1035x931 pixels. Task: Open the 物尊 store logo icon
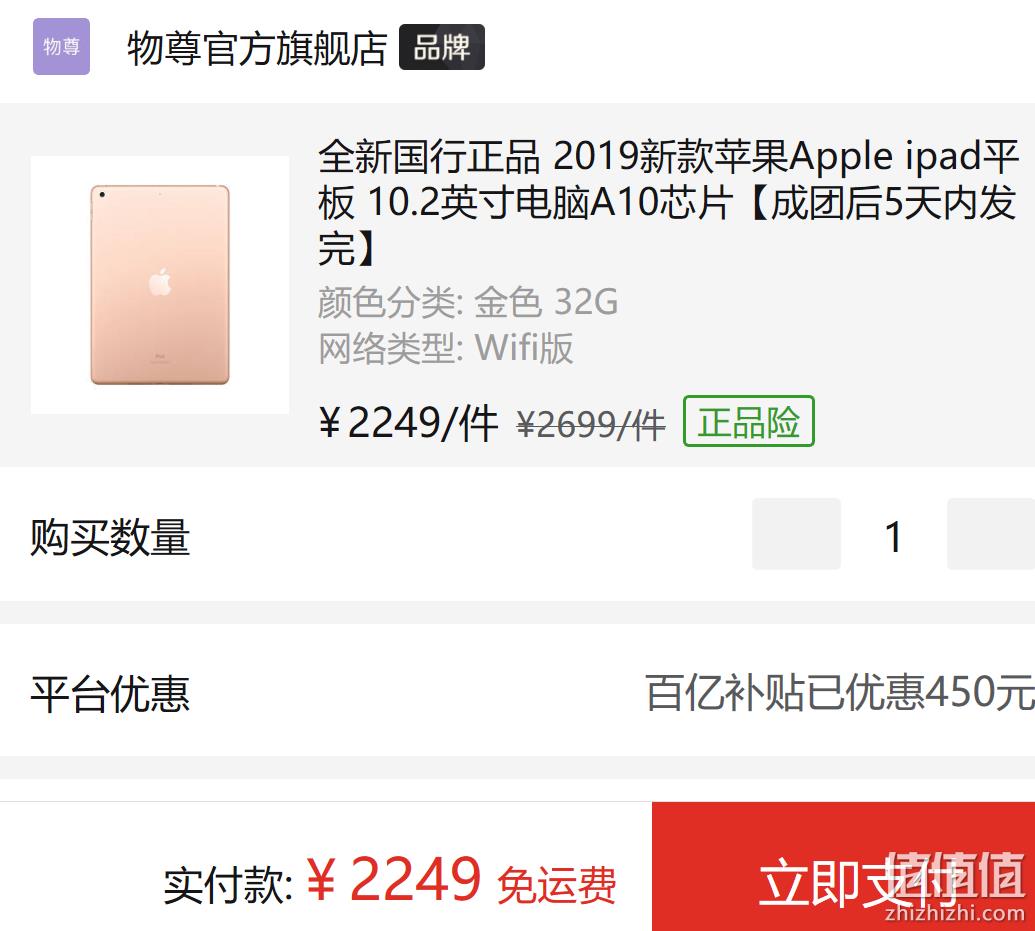(61, 46)
